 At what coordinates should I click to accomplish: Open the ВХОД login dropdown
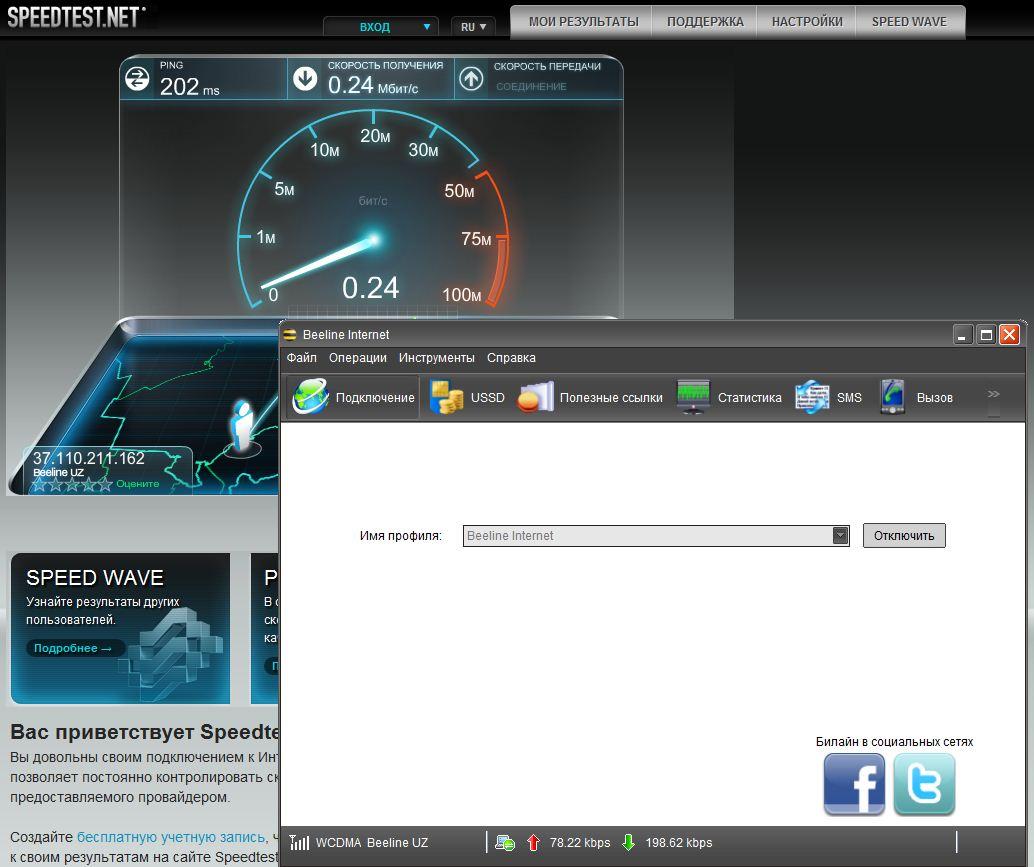381,27
